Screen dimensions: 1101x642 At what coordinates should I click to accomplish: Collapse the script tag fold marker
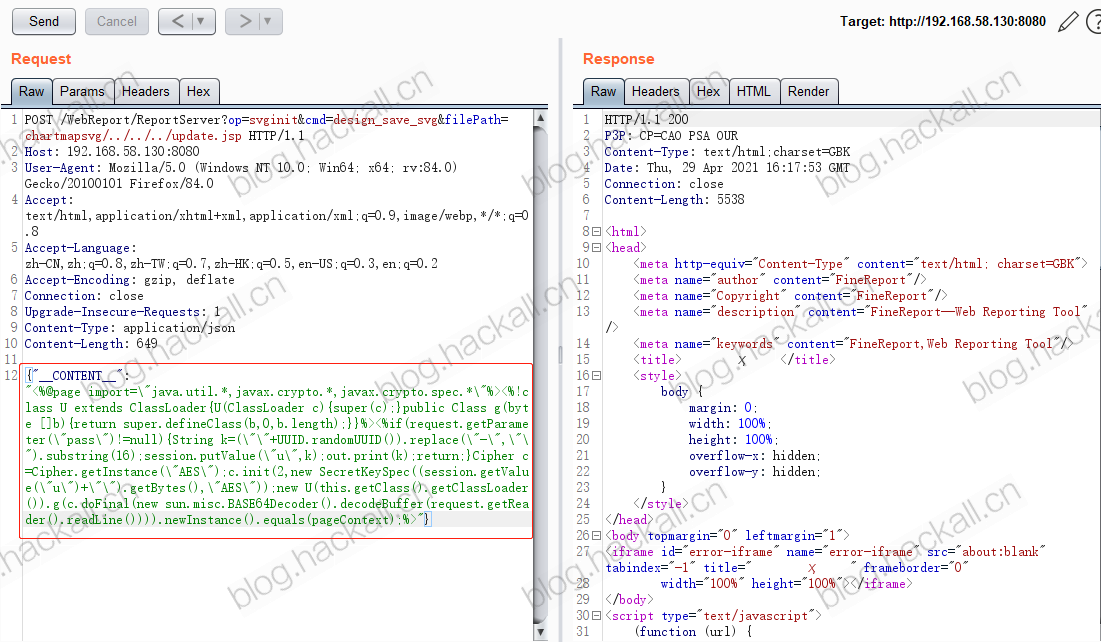tap(596, 616)
